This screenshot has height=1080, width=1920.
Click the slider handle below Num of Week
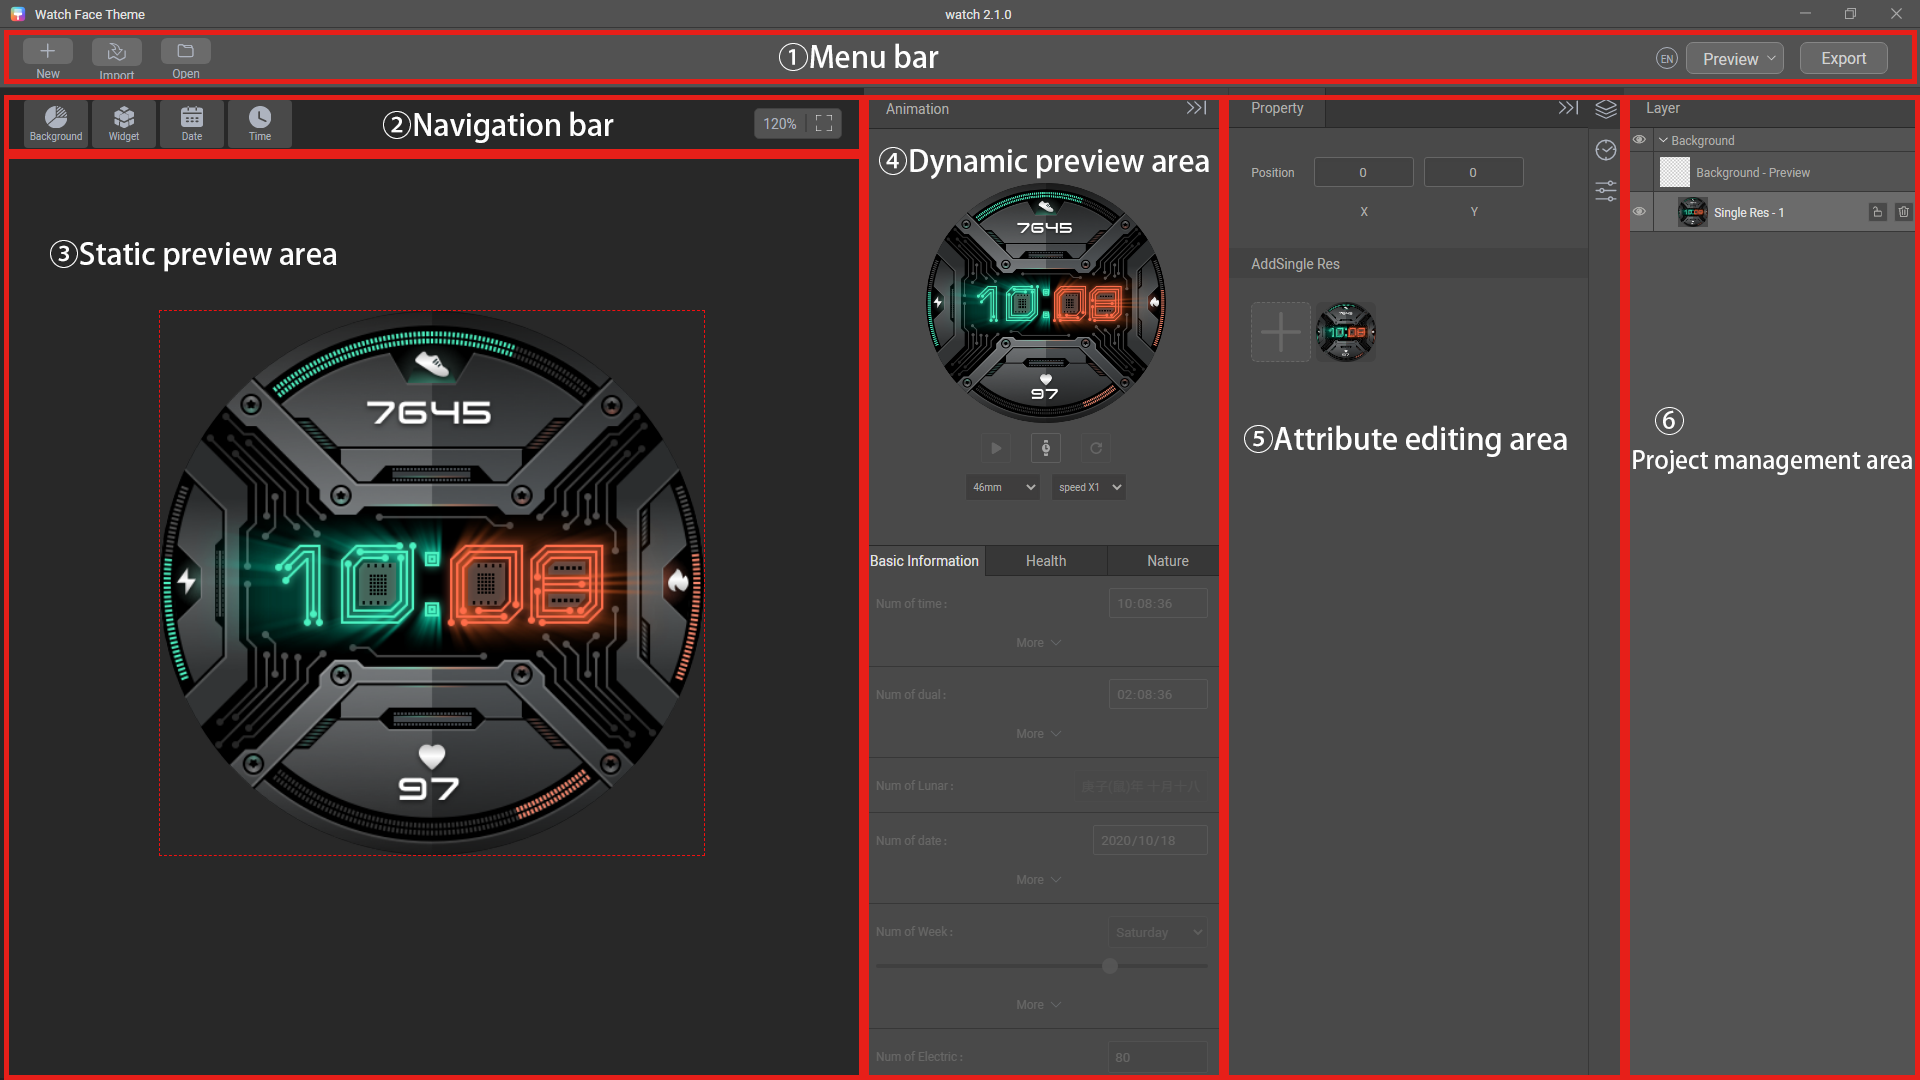[1110, 966]
